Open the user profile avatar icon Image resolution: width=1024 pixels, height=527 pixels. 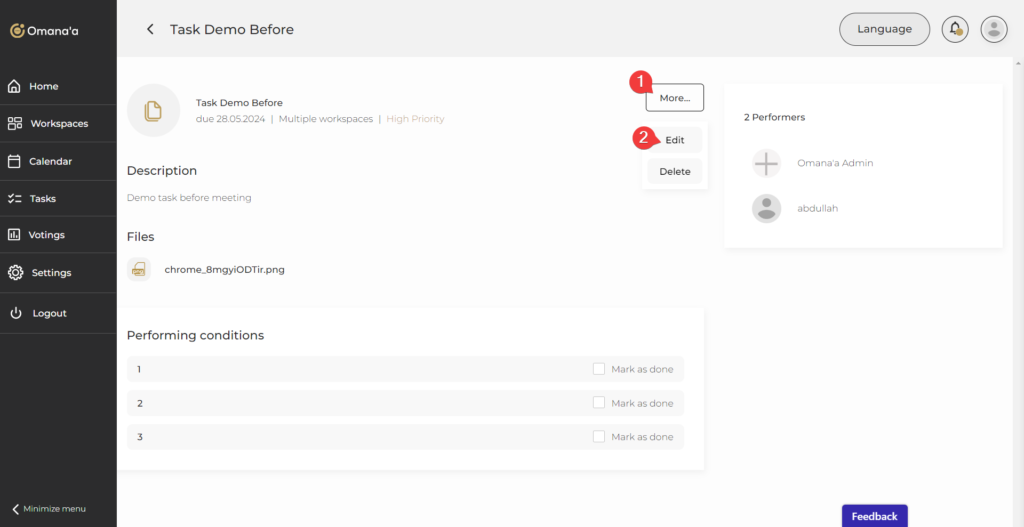(x=993, y=29)
